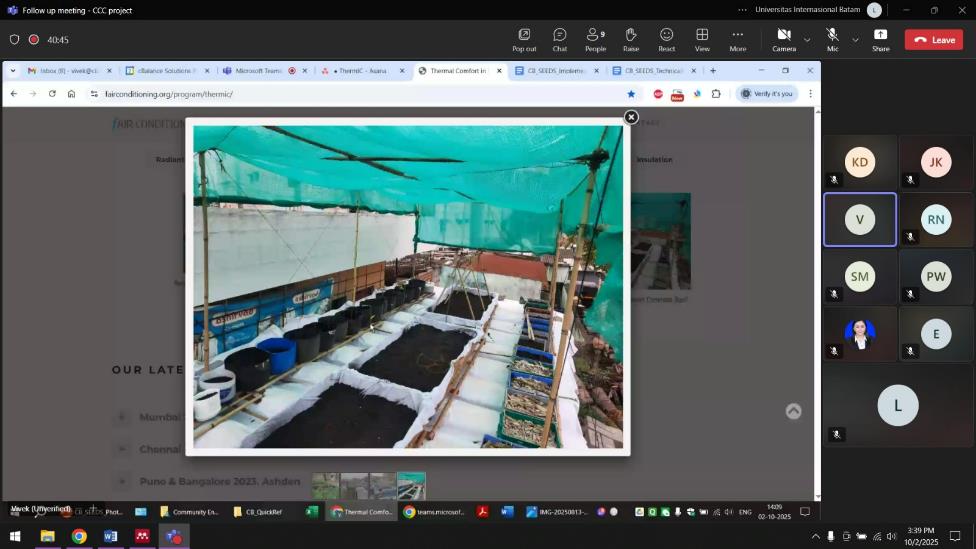
Task: Click the scroll-to-top arrow on webpage
Action: [793, 411]
